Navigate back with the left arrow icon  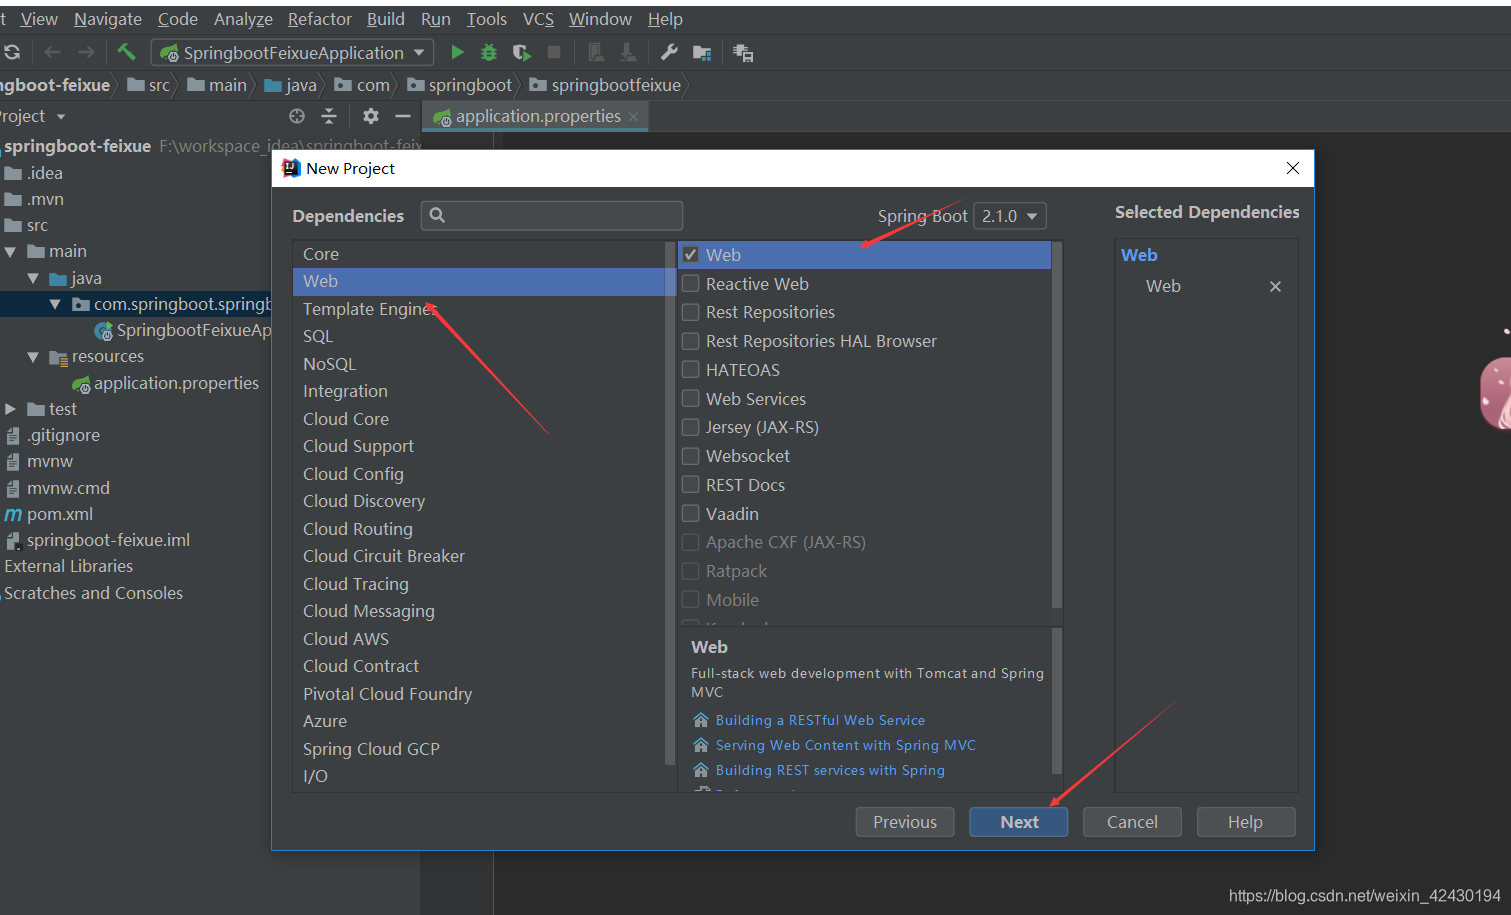pos(52,52)
